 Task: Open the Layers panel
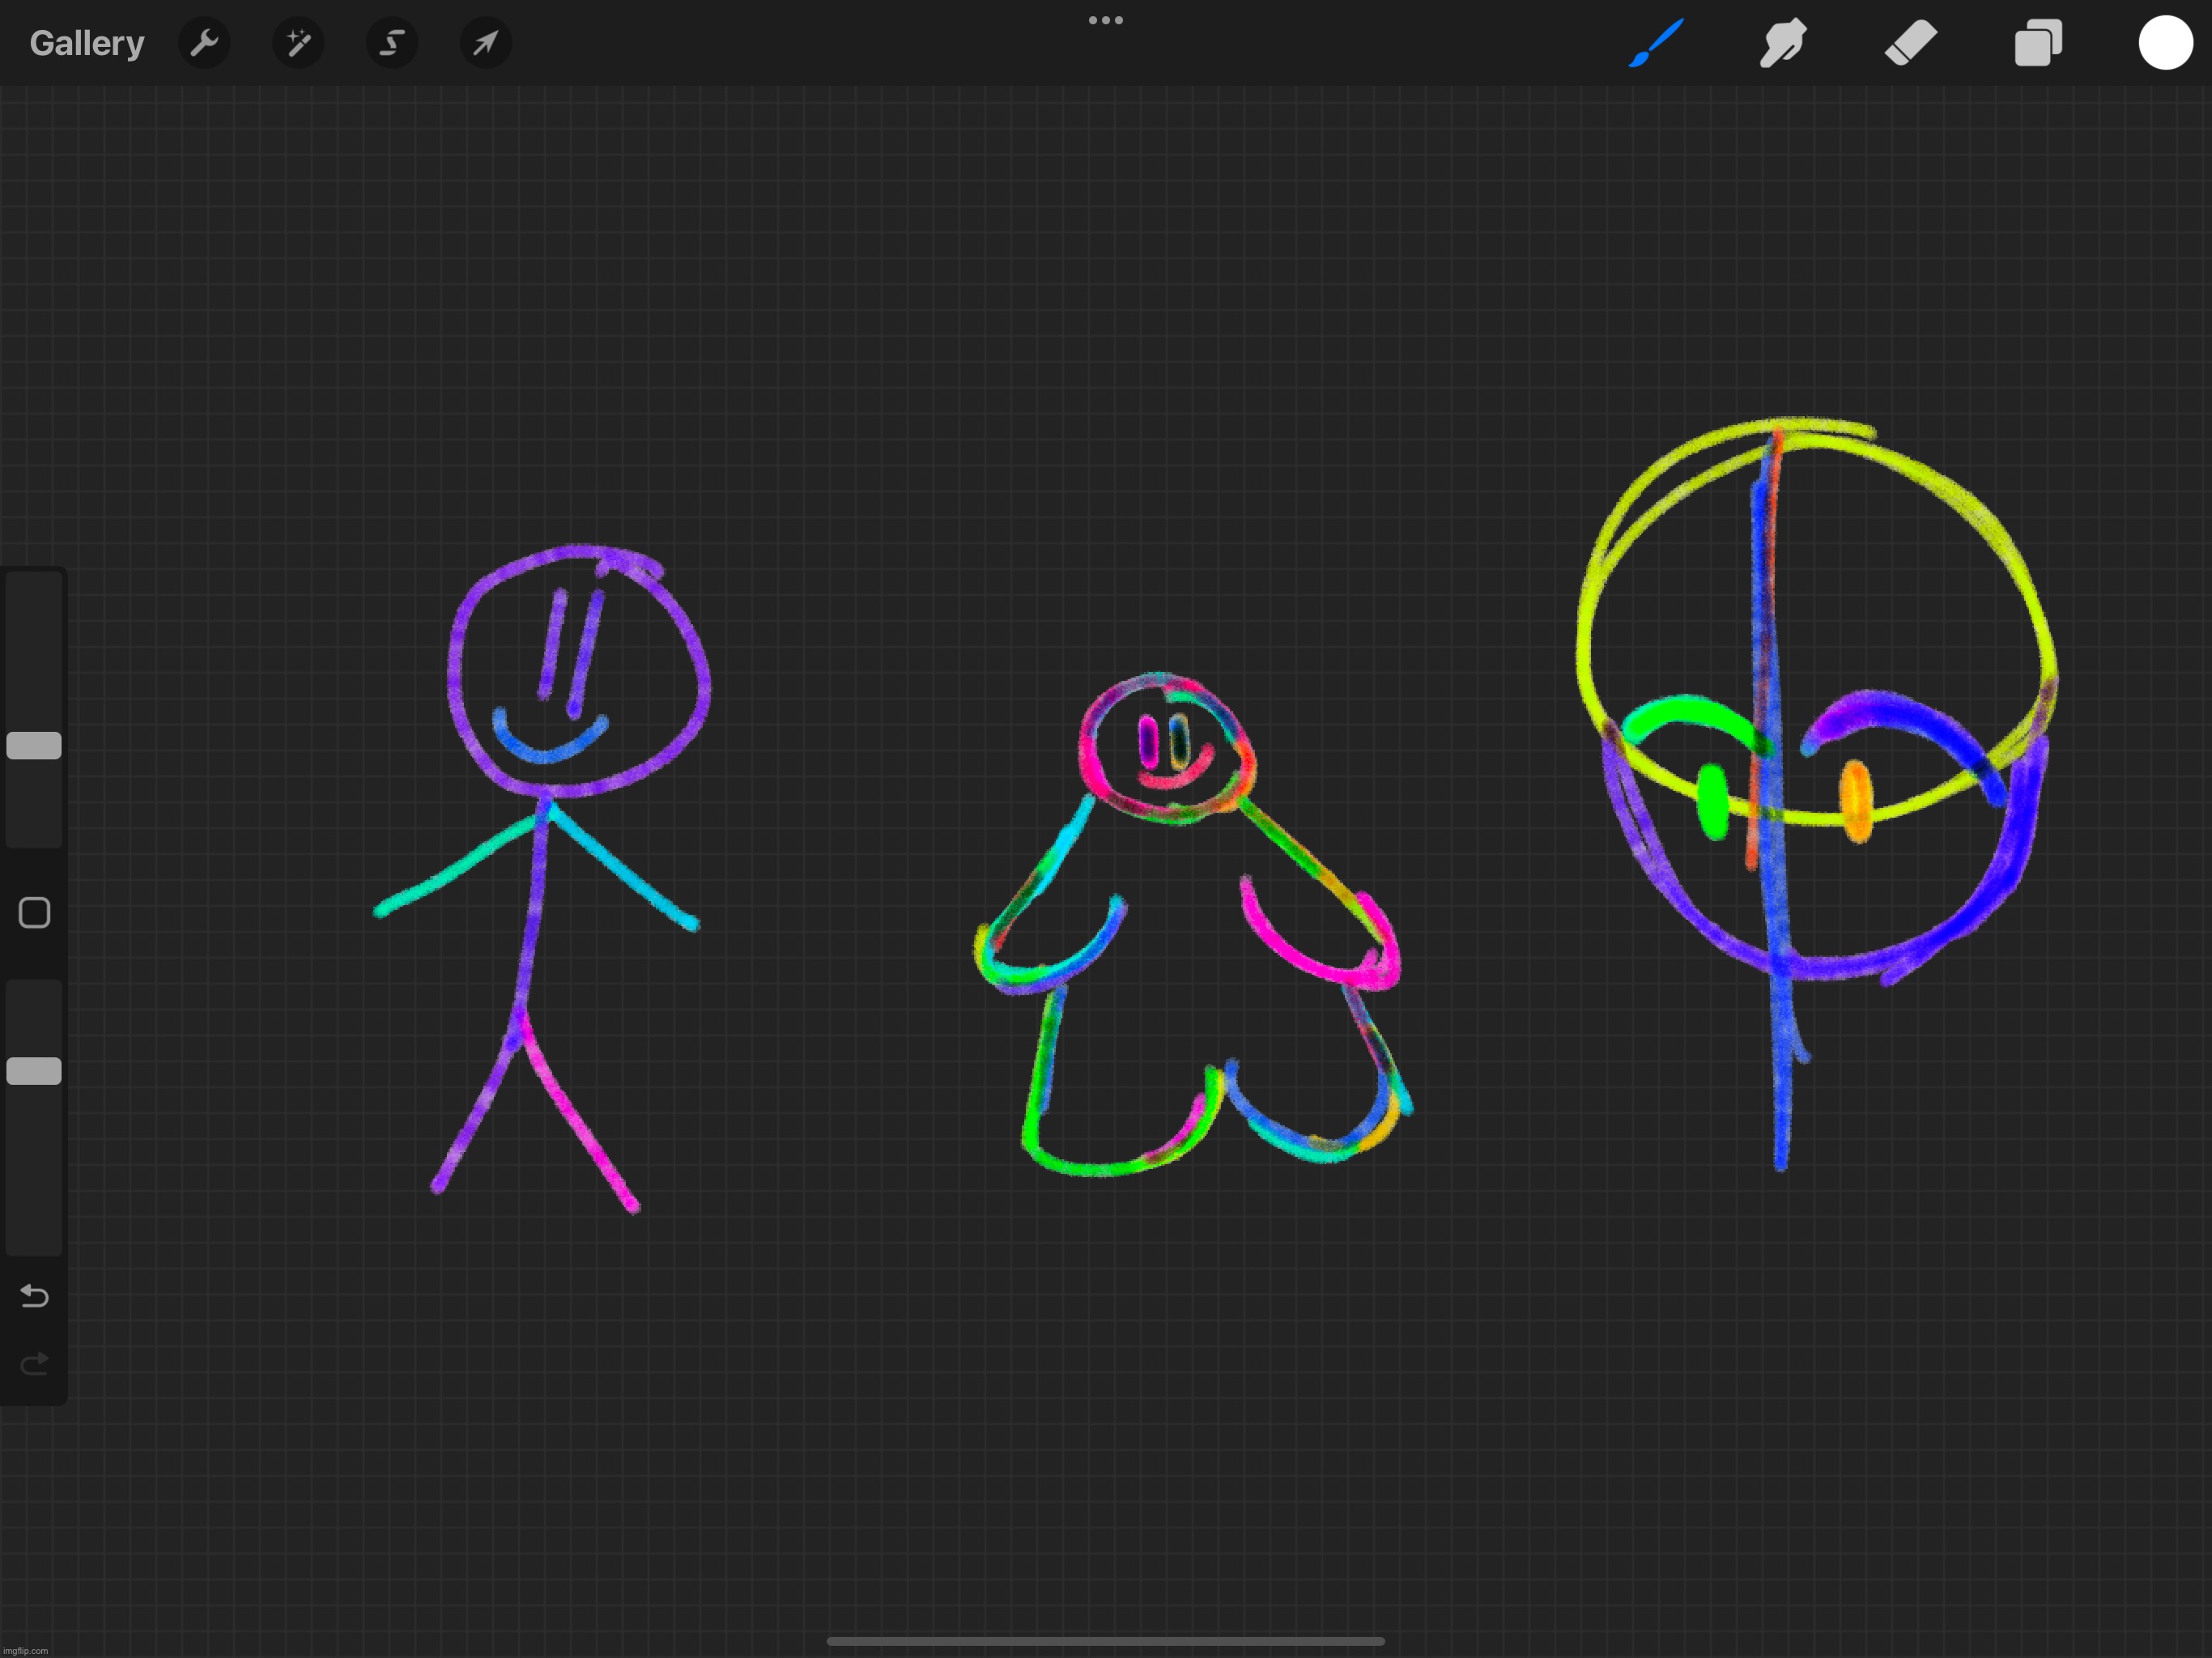2038,43
